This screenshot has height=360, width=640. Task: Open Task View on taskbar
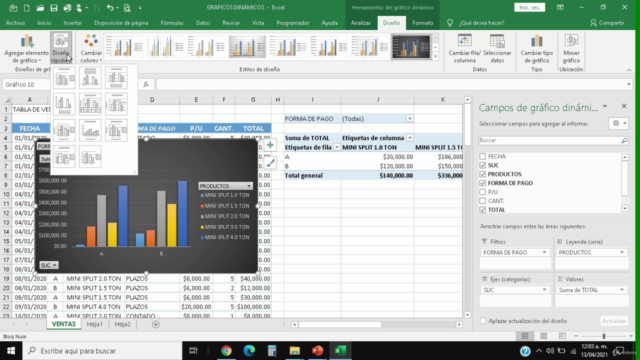(193, 351)
